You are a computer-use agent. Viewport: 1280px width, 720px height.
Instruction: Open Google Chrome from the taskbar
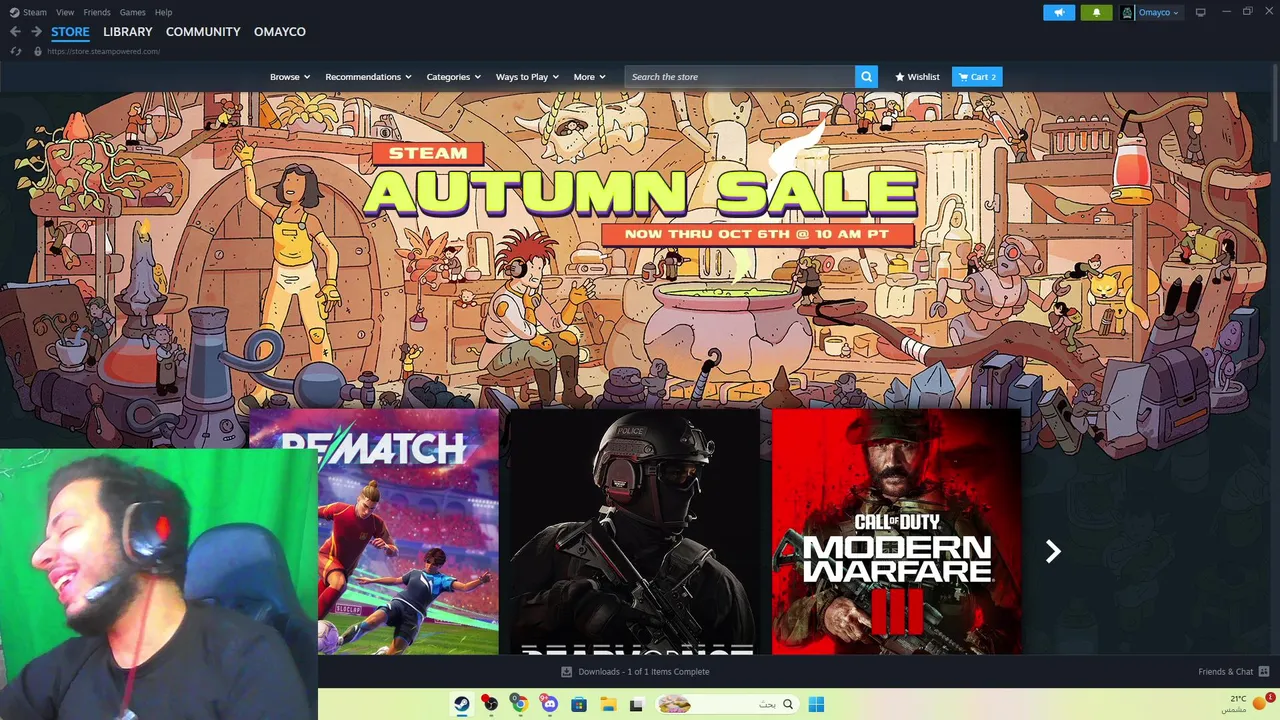pyautogui.click(x=519, y=704)
